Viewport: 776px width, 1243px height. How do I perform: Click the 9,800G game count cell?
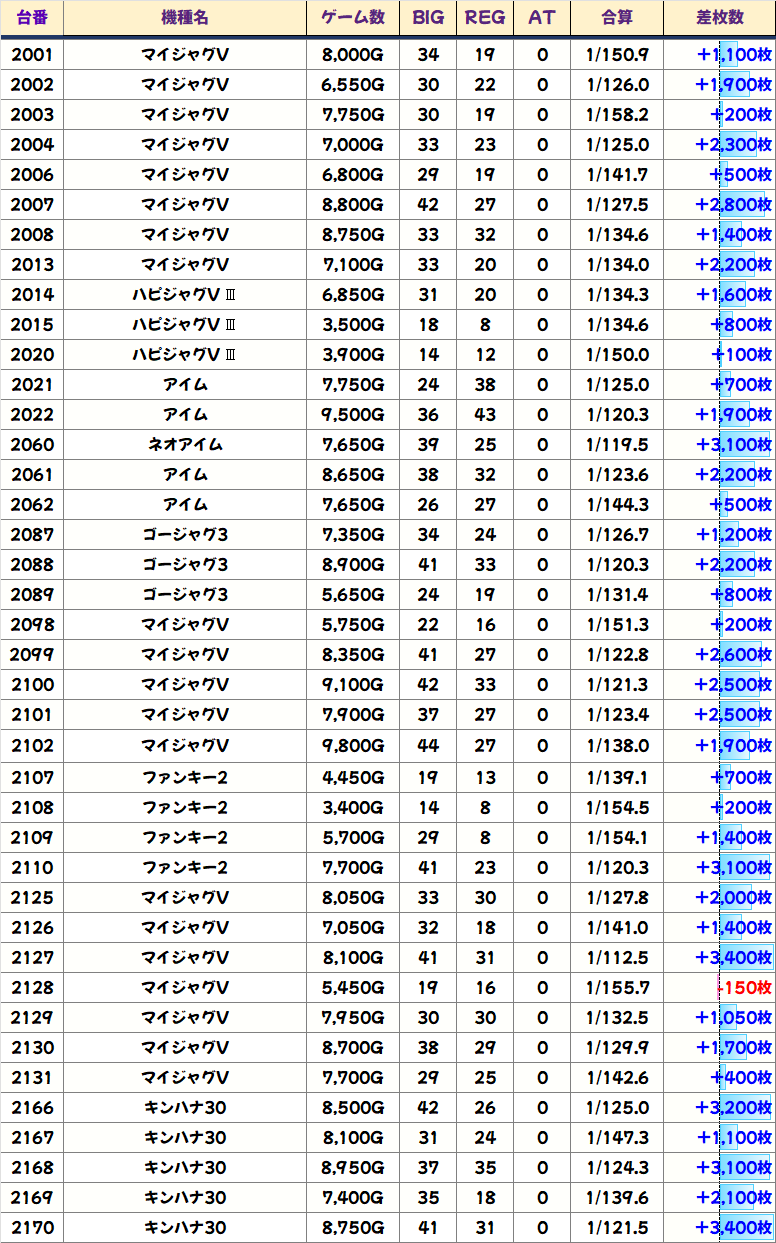click(353, 746)
